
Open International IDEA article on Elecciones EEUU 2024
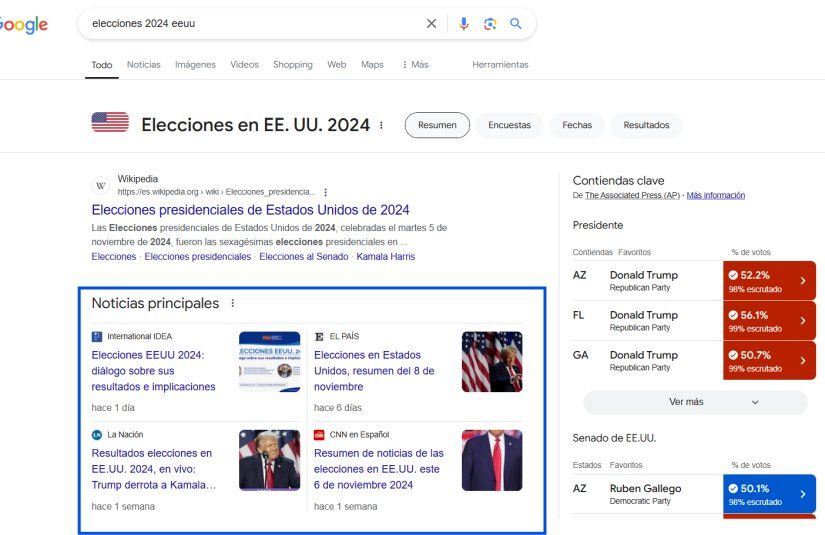(154, 371)
